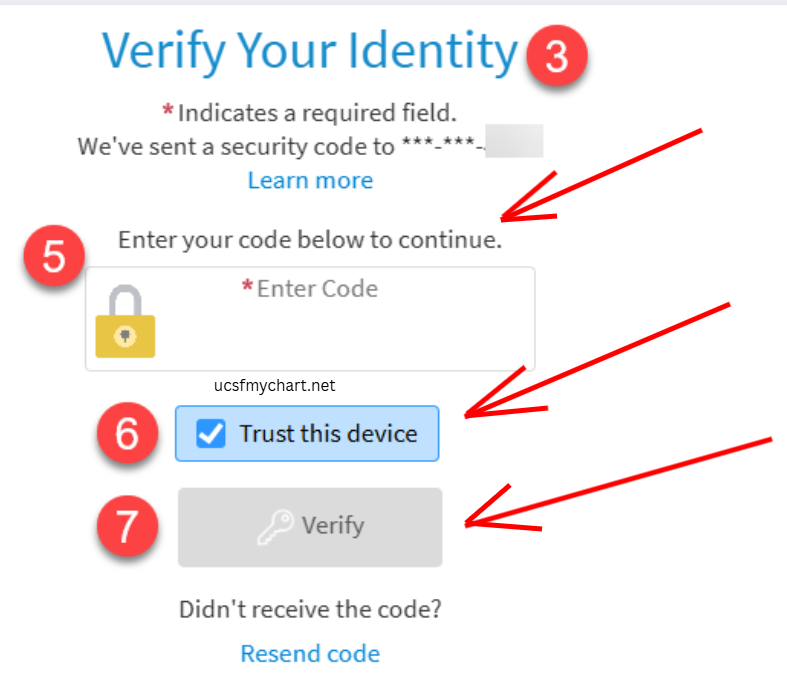787x688 pixels.
Task: Click the Resend code link
Action: (310, 653)
